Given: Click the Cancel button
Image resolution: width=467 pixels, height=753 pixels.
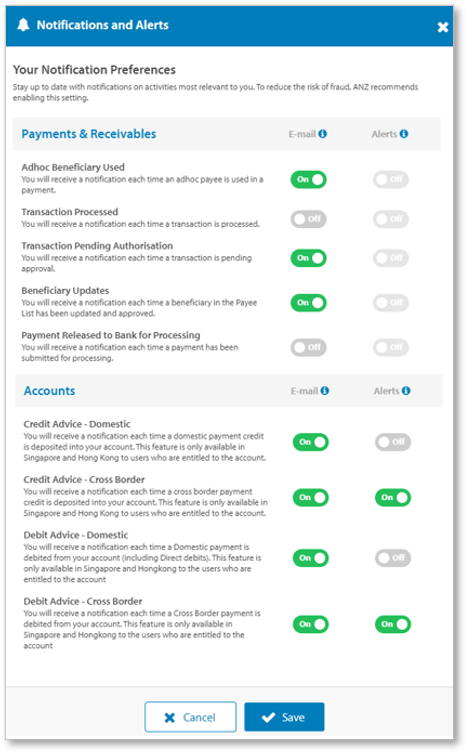Looking at the screenshot, I should 190,717.
